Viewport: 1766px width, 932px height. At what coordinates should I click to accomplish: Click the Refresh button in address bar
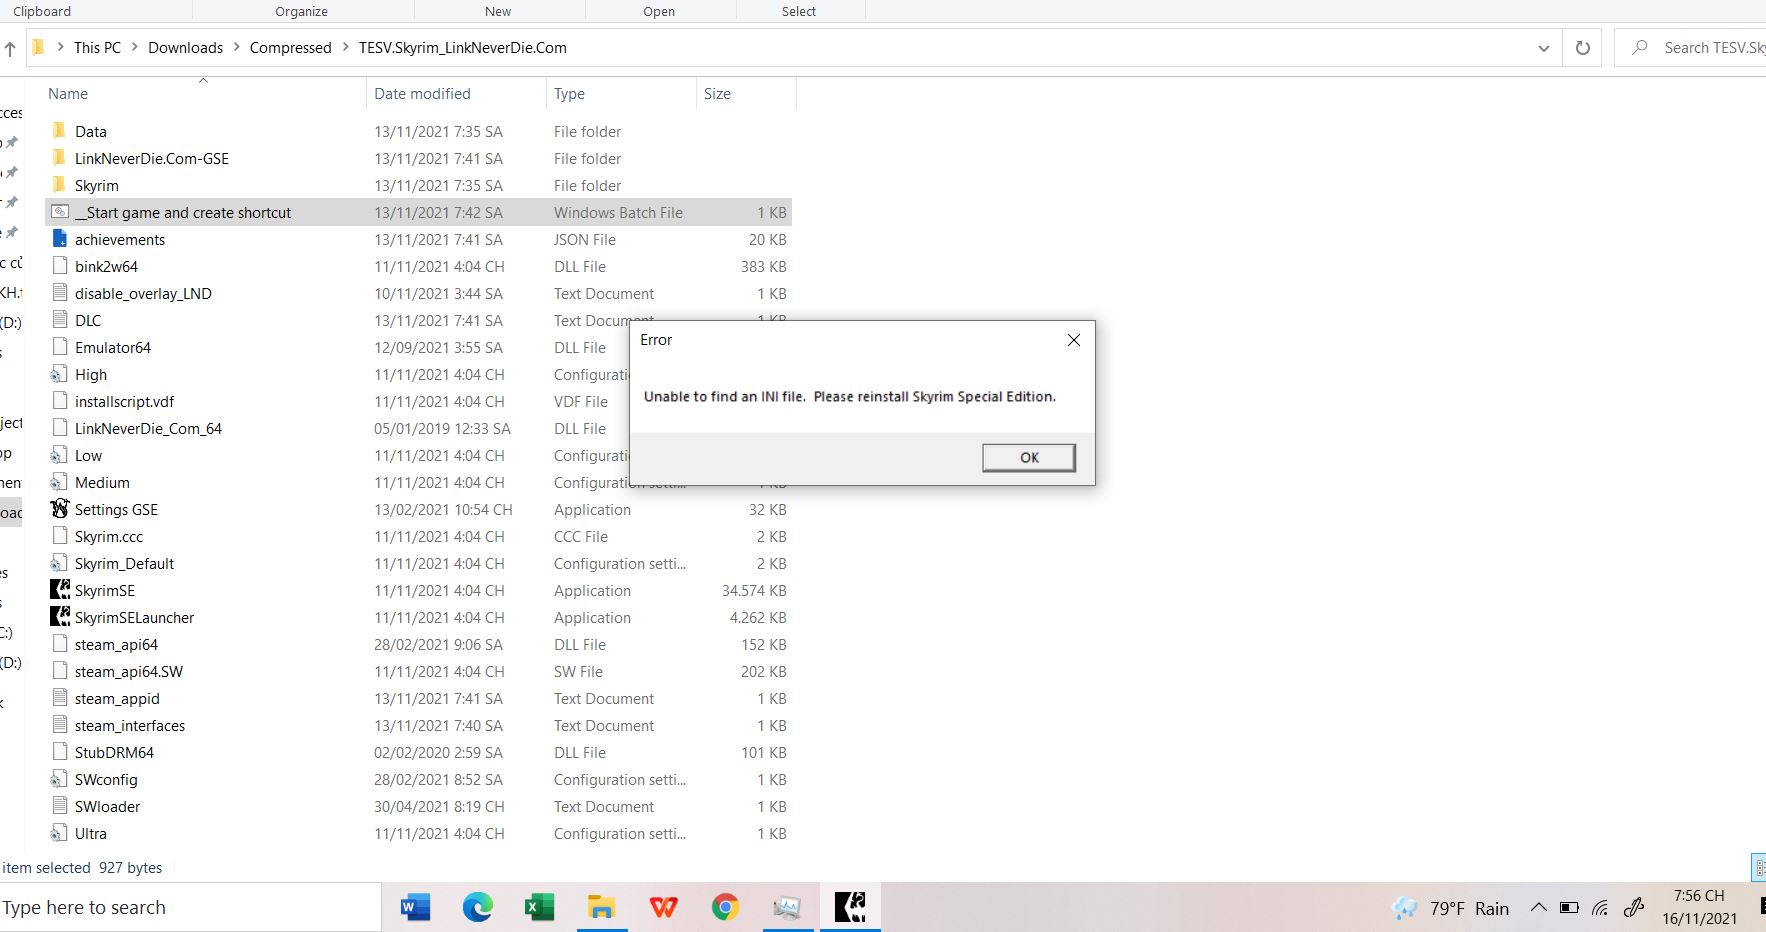click(1582, 48)
